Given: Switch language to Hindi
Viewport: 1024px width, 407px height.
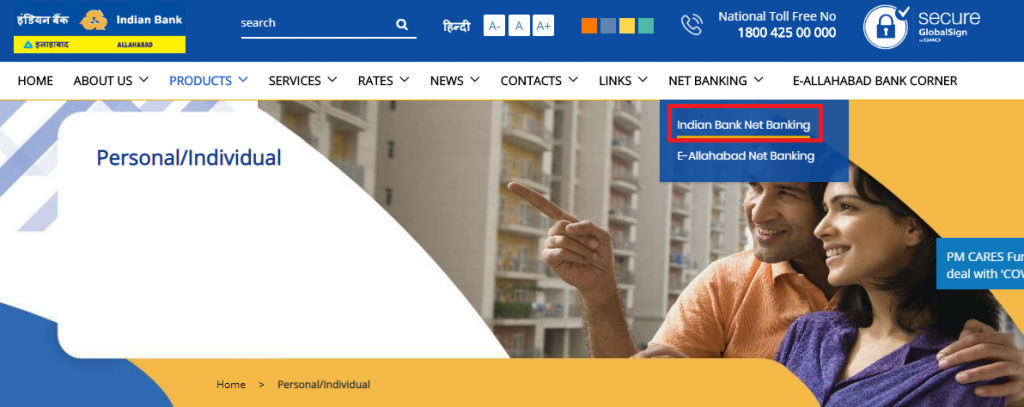Looking at the screenshot, I should [x=456, y=26].
